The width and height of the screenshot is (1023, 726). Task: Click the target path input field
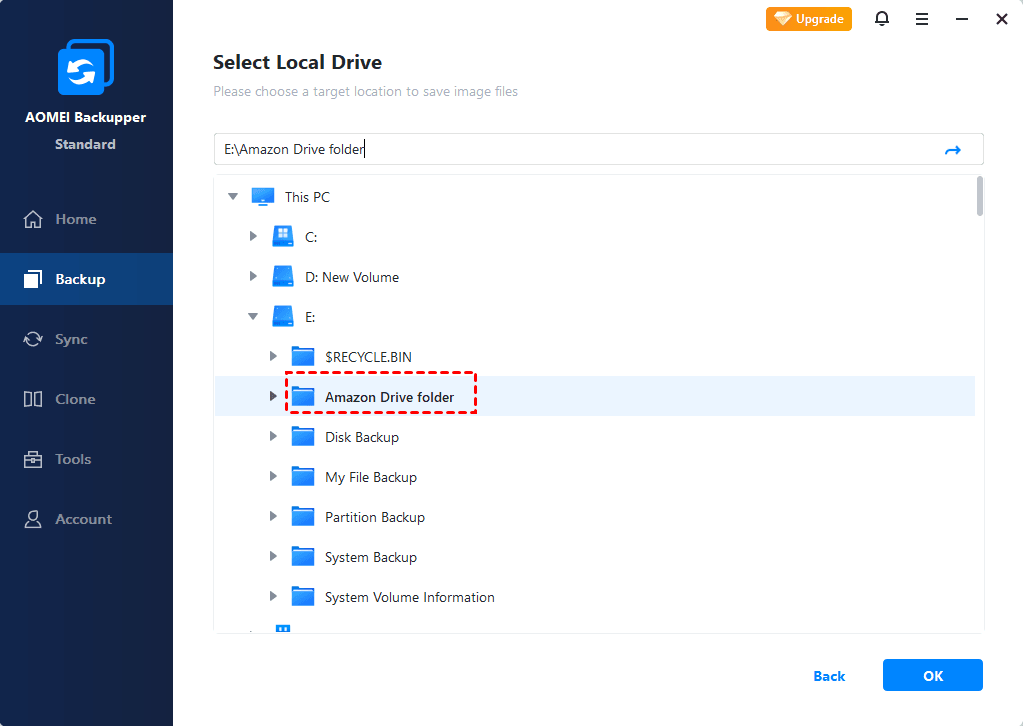570,150
